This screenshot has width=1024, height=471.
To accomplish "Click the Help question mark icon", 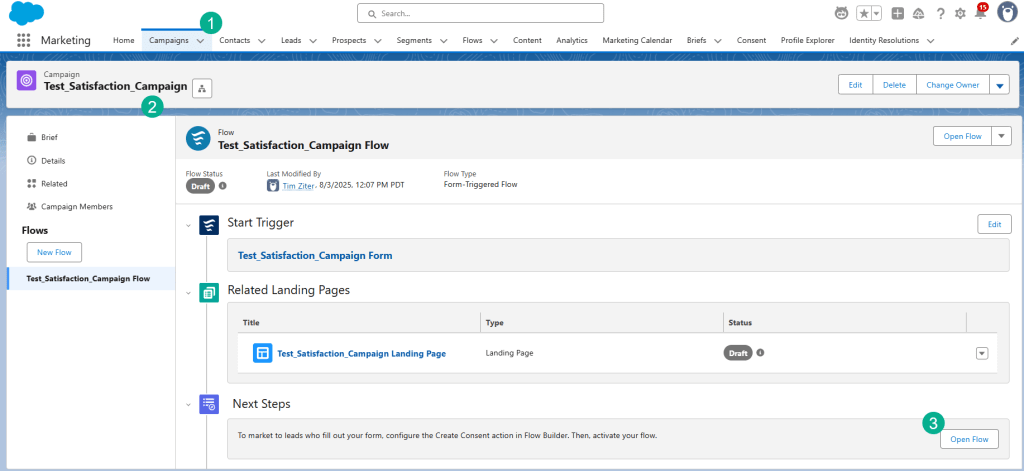I will [940, 13].
